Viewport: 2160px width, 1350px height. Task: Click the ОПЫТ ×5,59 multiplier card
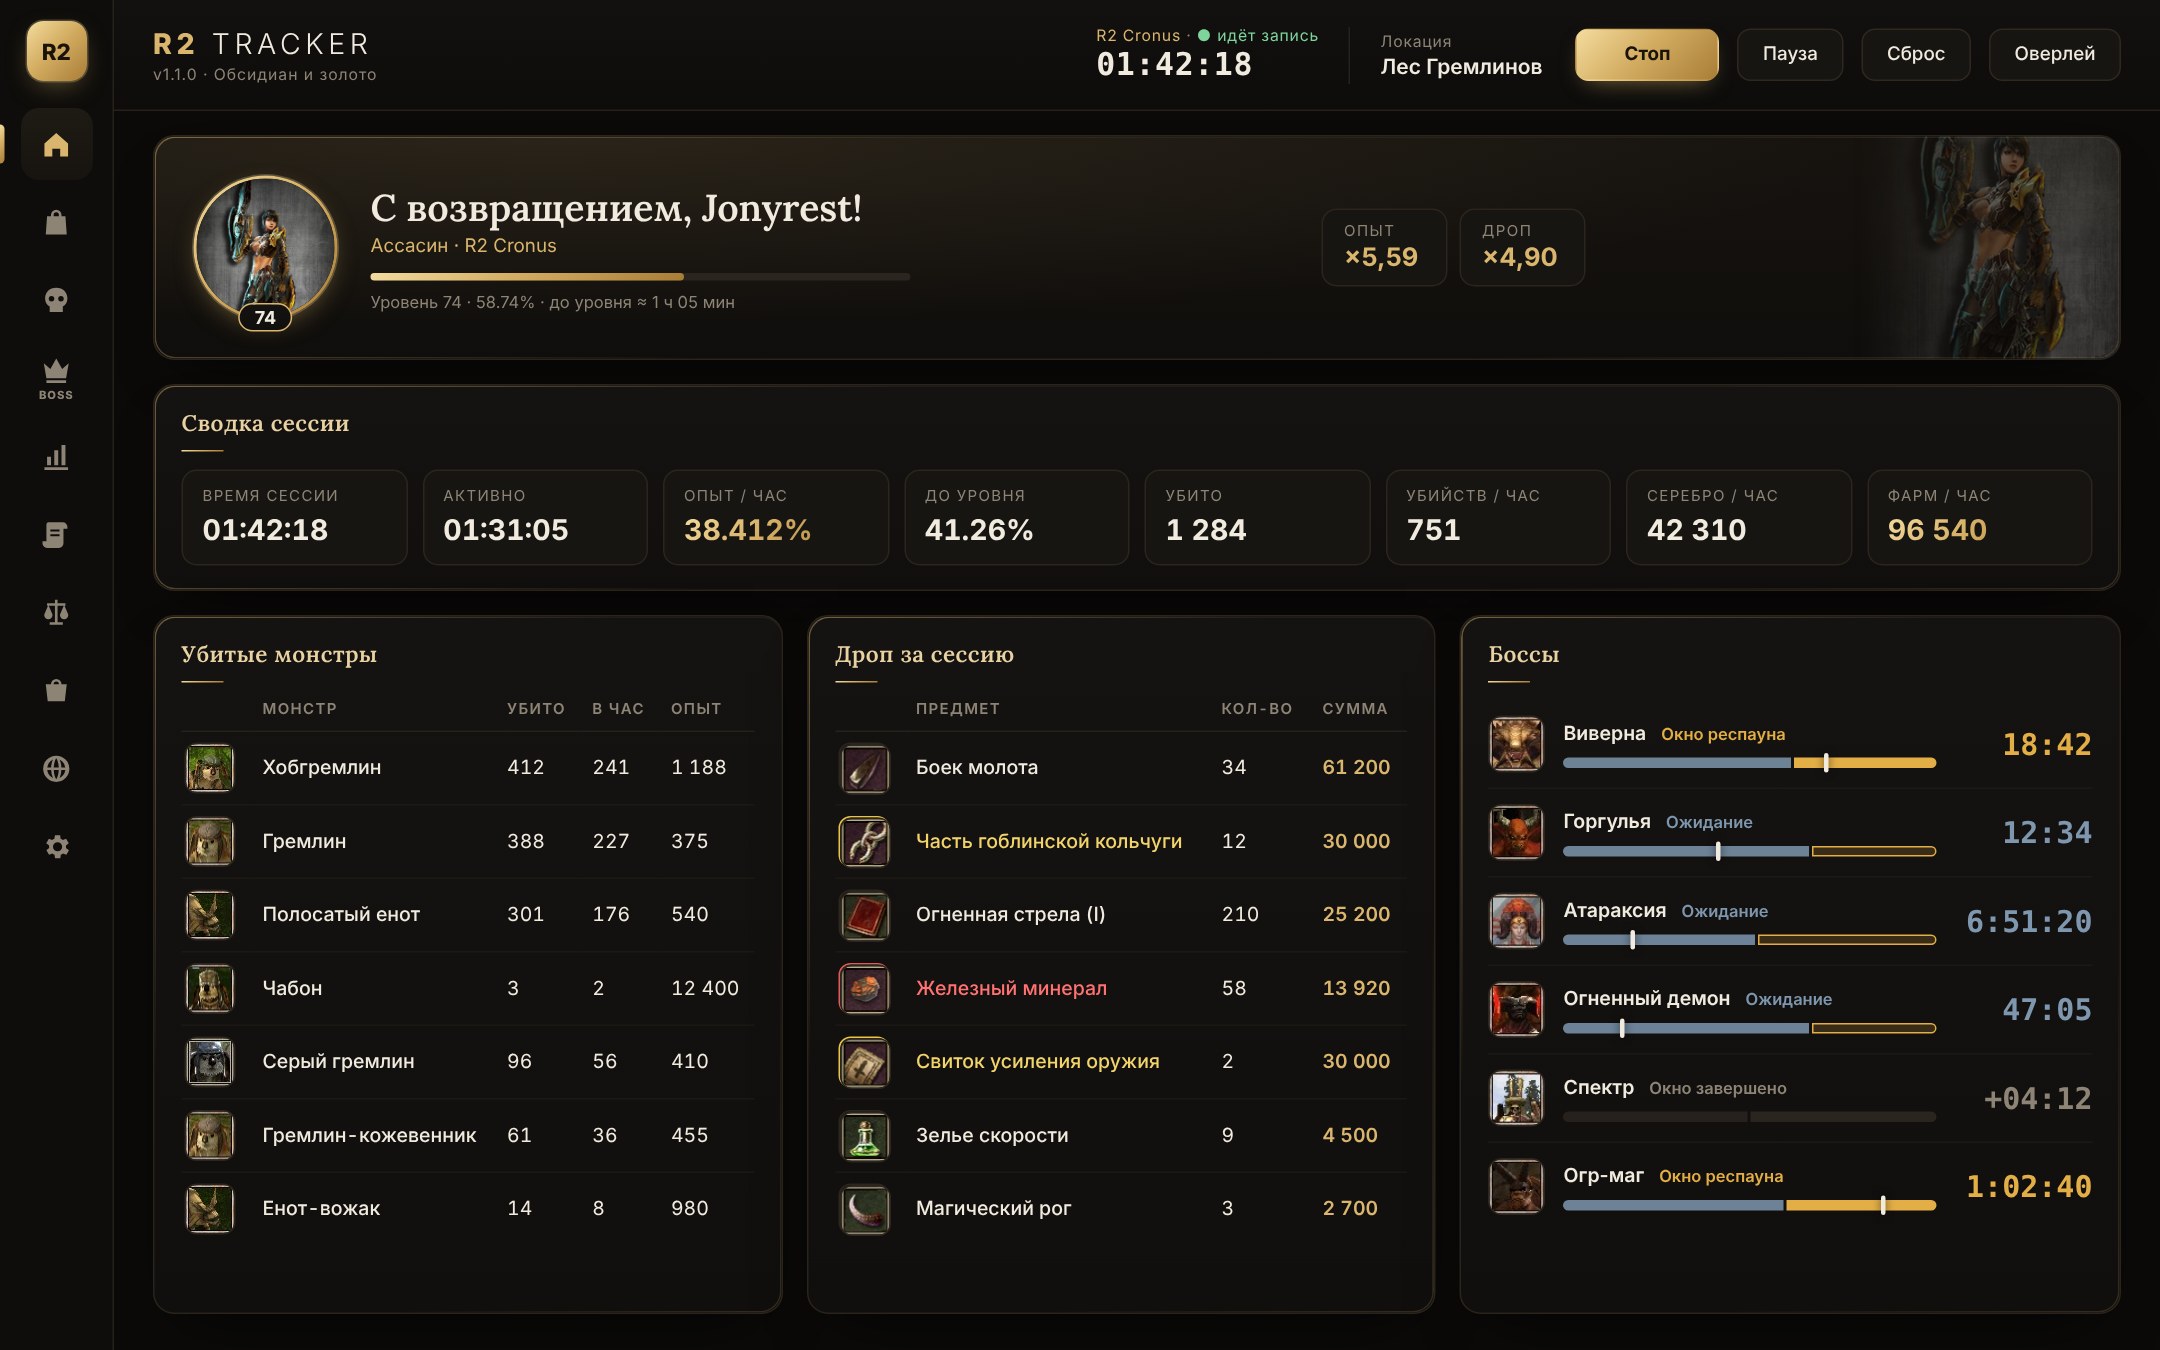pyautogui.click(x=1383, y=247)
